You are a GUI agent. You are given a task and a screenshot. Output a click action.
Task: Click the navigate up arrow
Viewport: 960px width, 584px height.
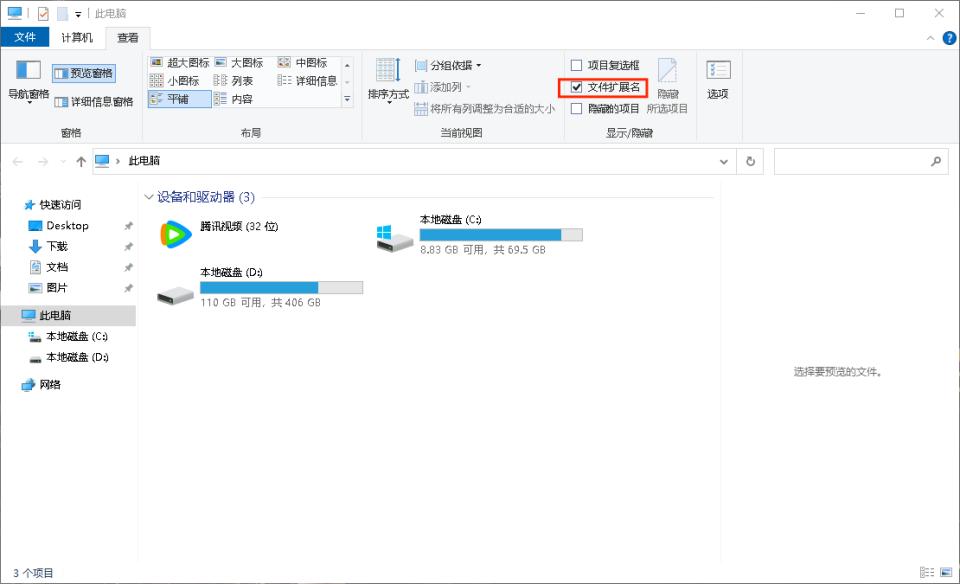pos(80,161)
